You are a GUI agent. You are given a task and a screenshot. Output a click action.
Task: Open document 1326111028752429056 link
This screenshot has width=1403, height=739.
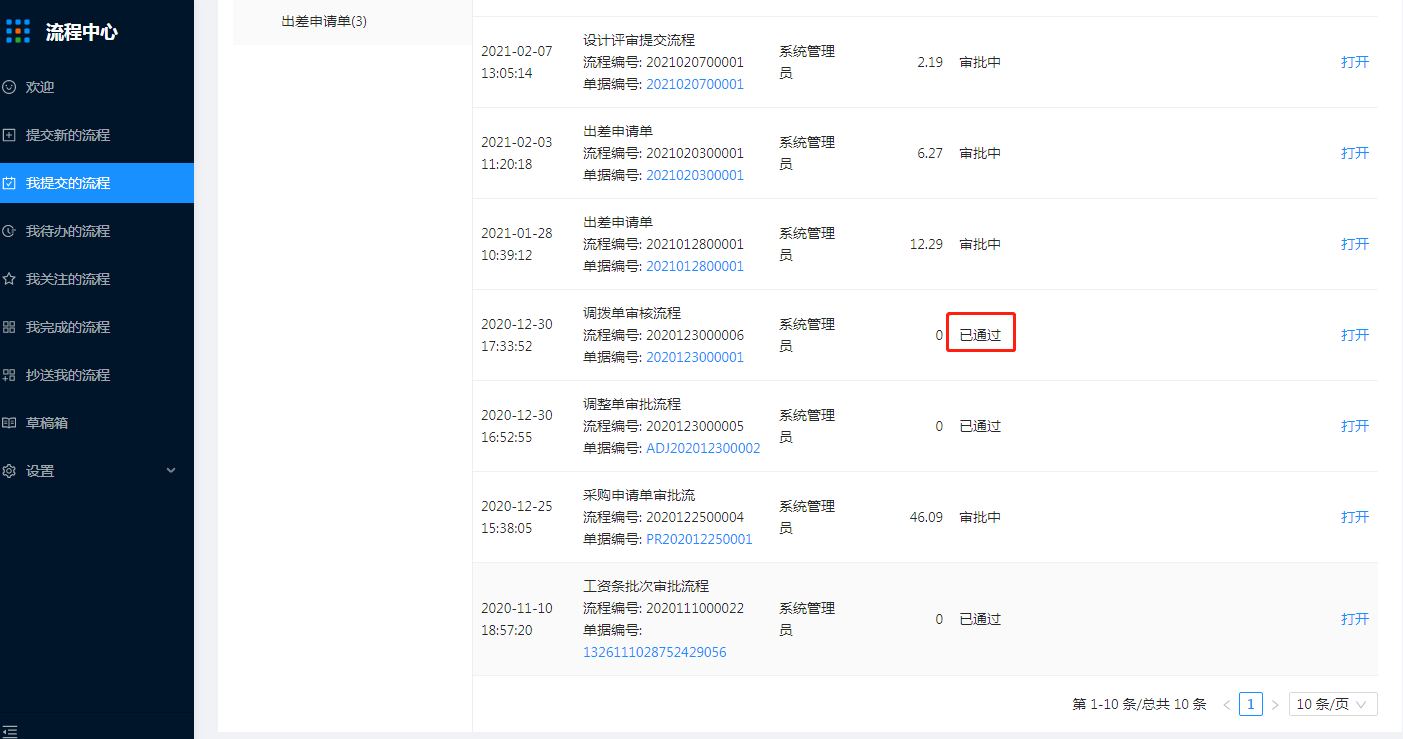coord(655,652)
